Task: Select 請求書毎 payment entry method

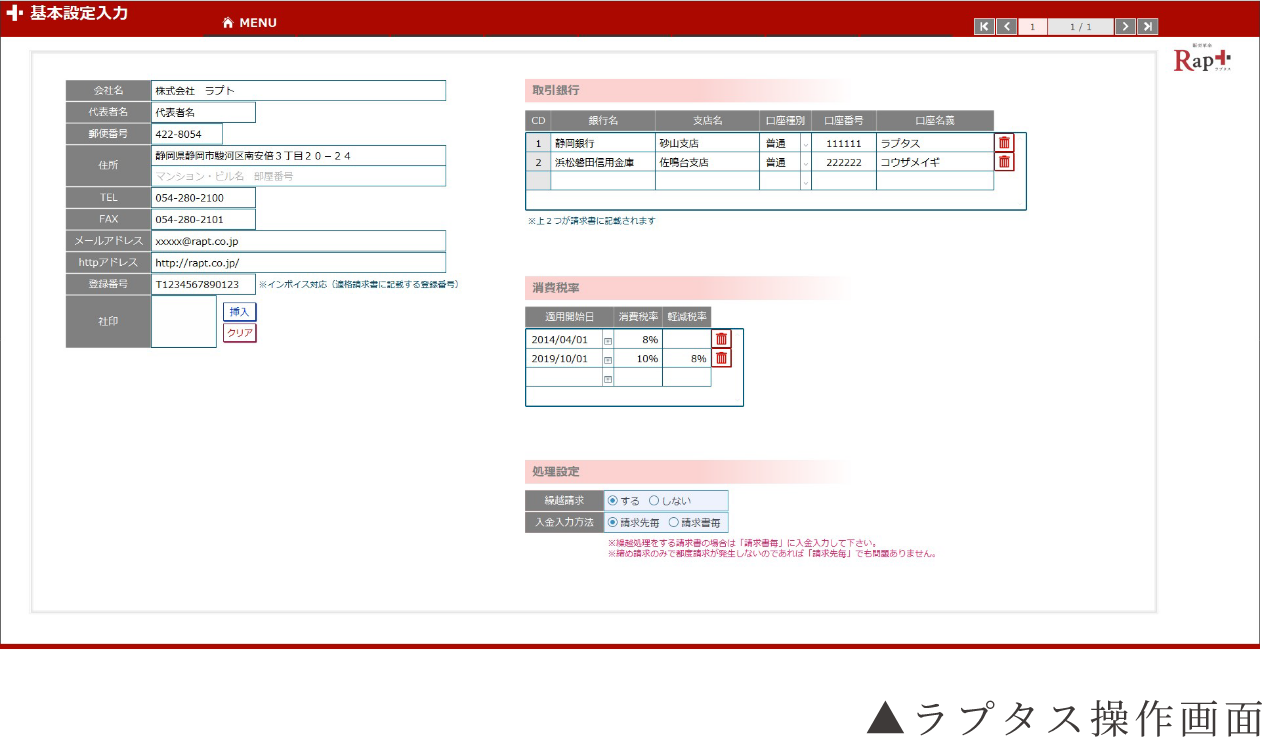Action: [x=673, y=522]
